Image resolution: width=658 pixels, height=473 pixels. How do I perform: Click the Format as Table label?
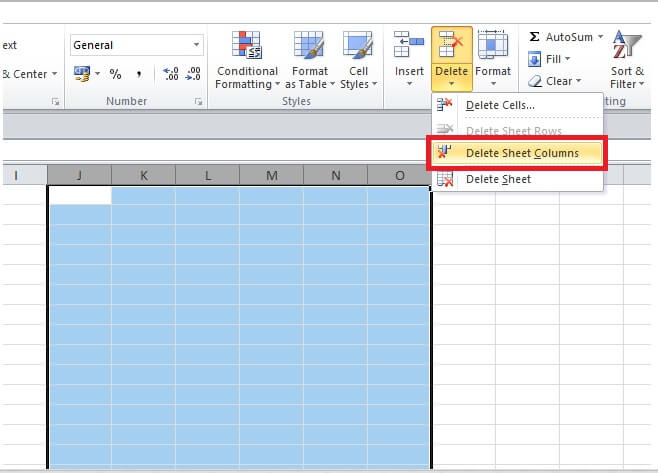coord(309,78)
